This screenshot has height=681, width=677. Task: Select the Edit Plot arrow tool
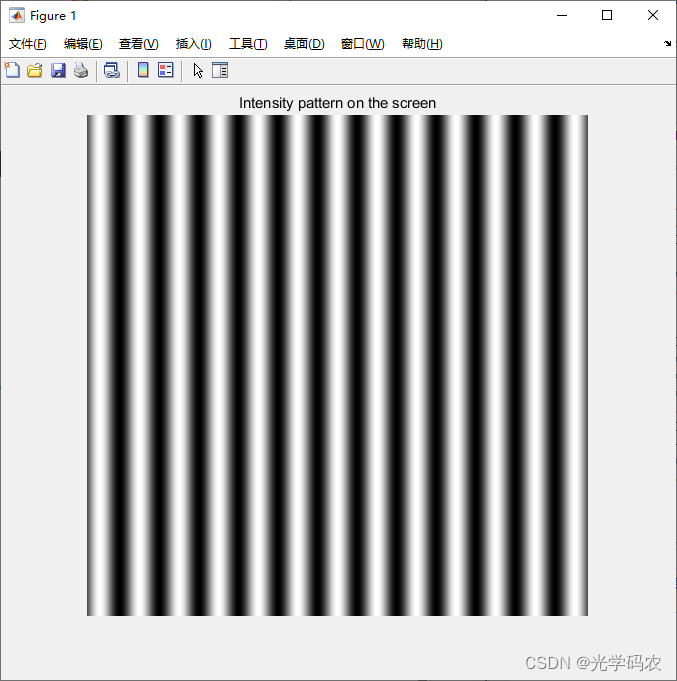click(x=198, y=70)
